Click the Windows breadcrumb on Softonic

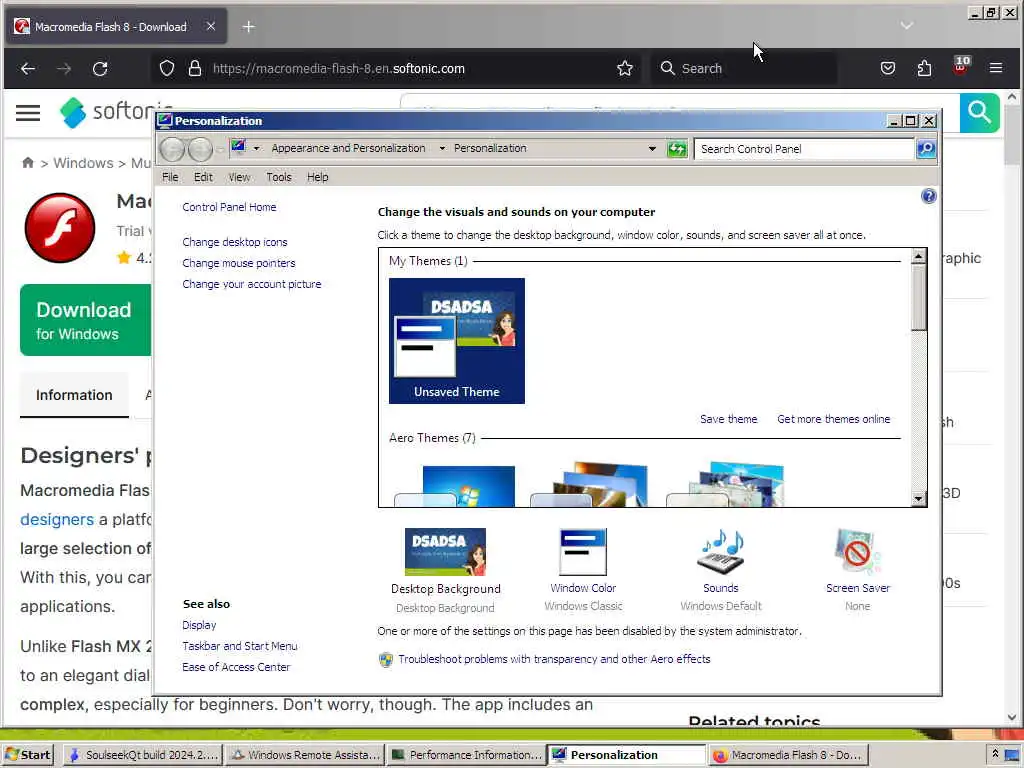tap(83, 163)
